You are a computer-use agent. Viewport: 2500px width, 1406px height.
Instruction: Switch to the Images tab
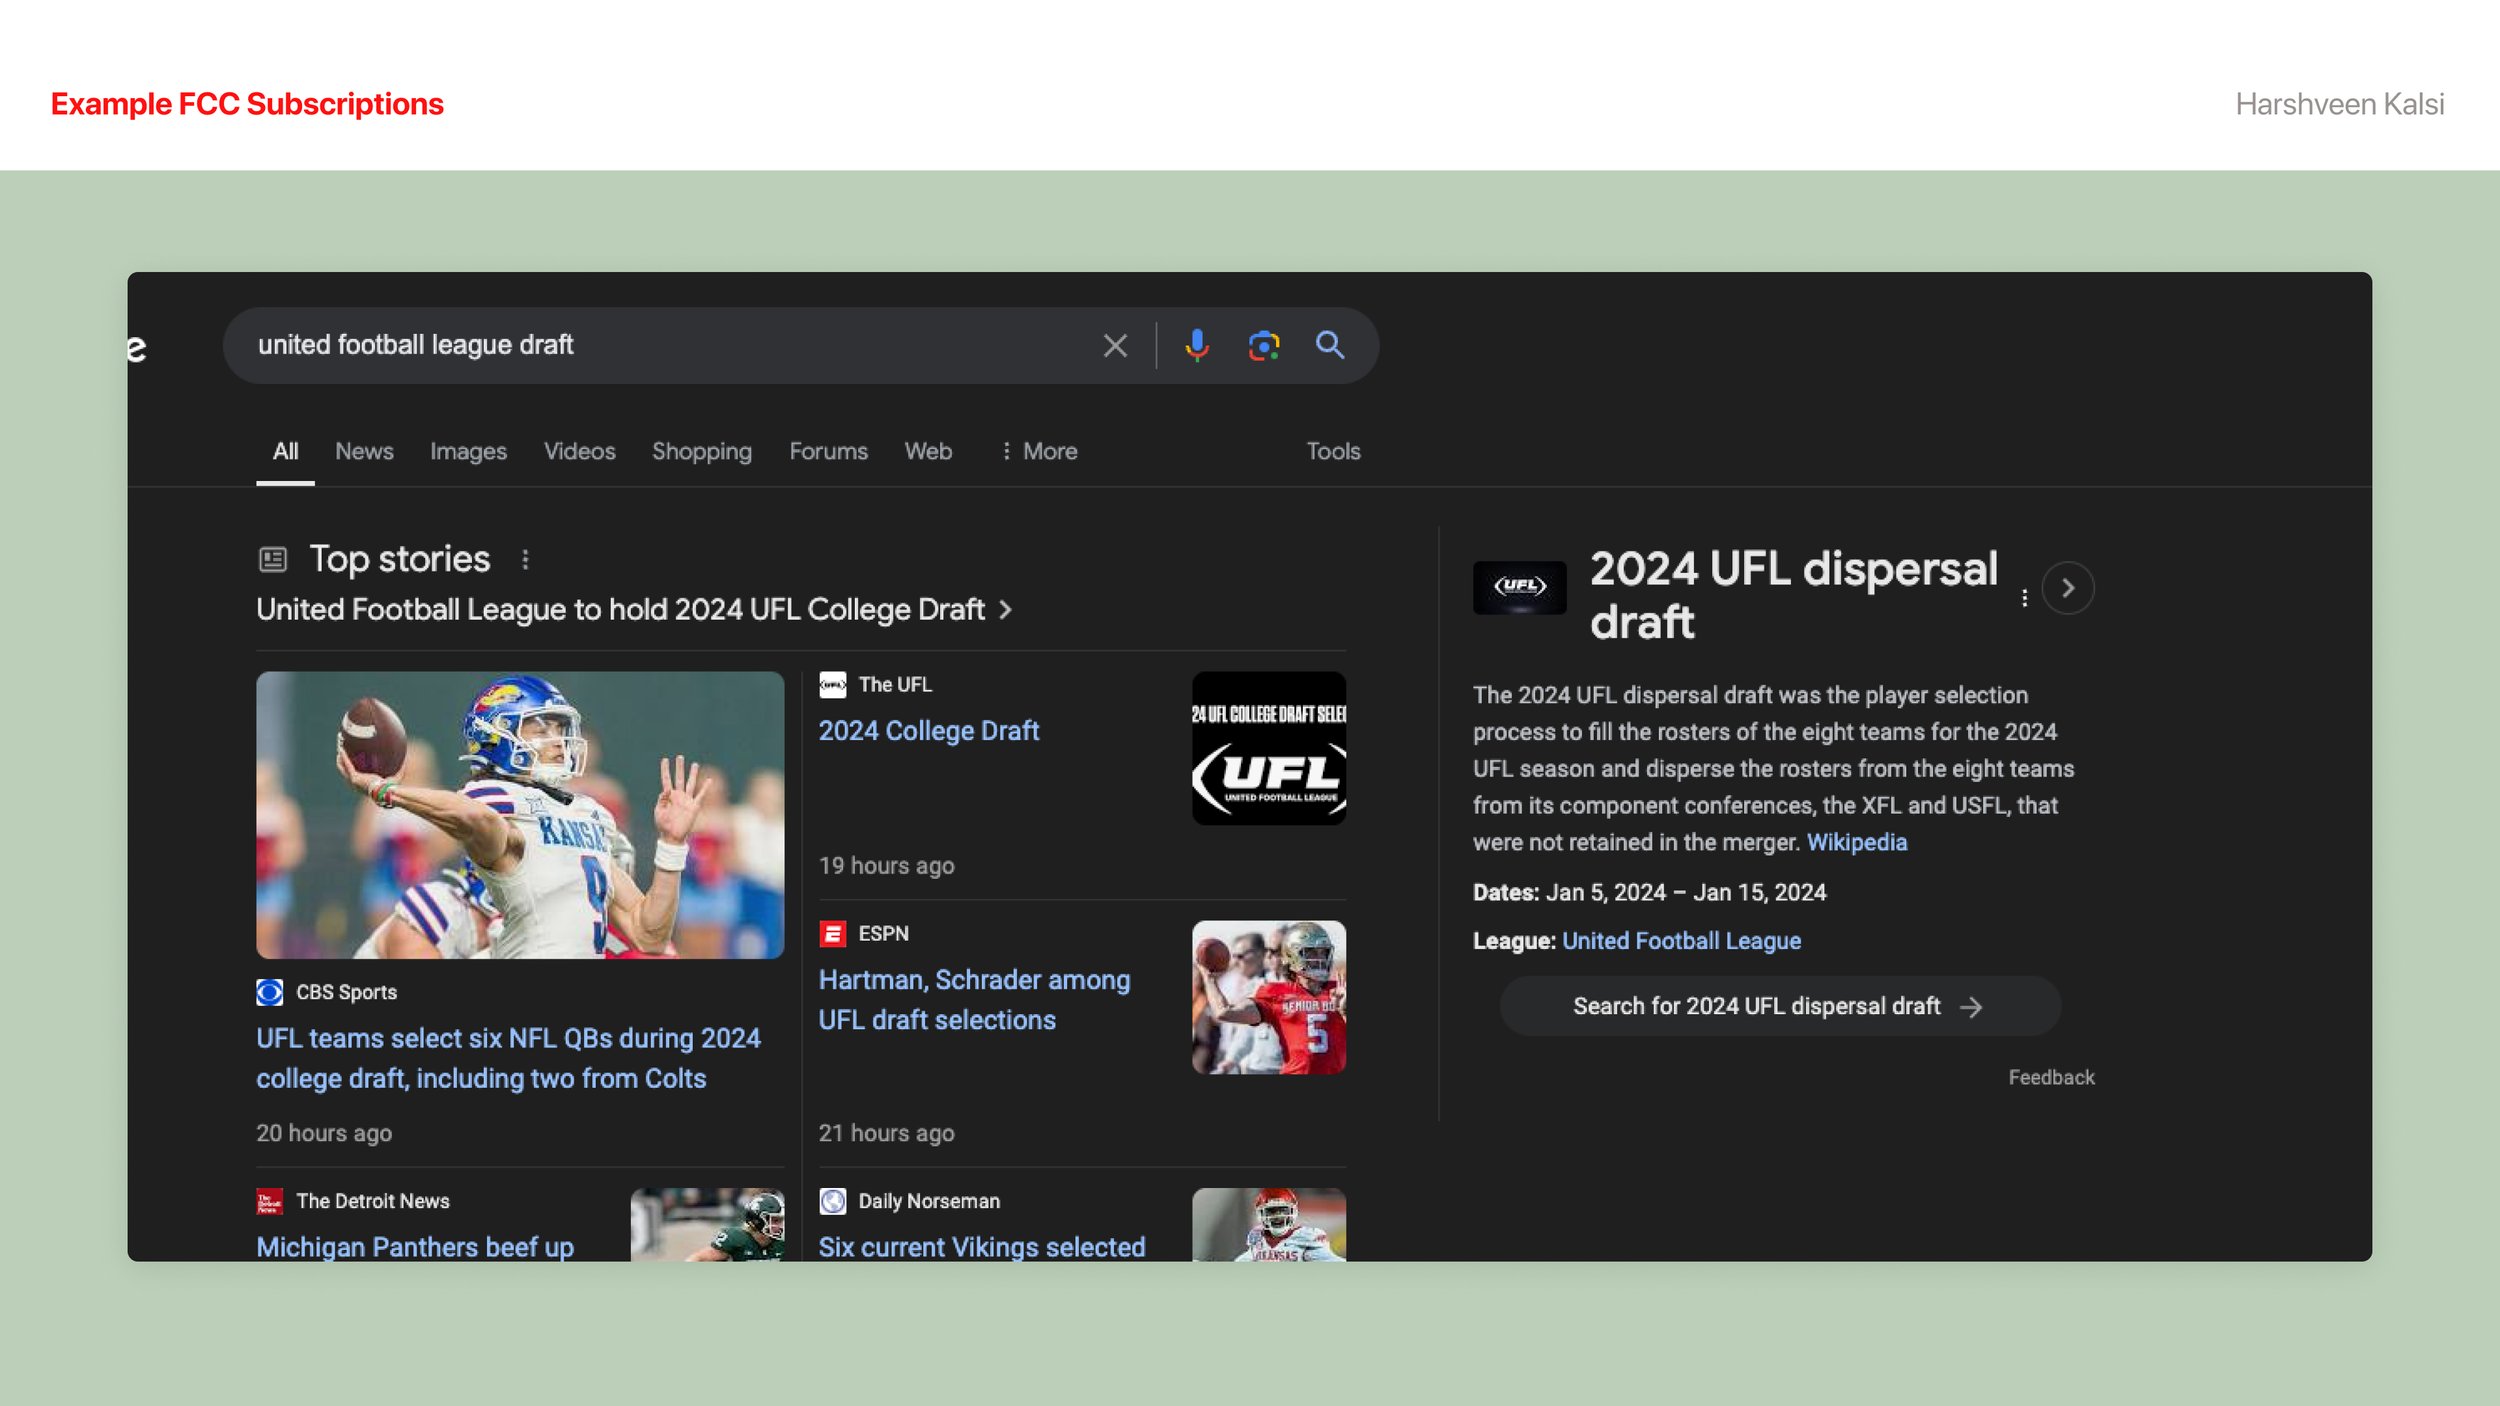(x=468, y=452)
